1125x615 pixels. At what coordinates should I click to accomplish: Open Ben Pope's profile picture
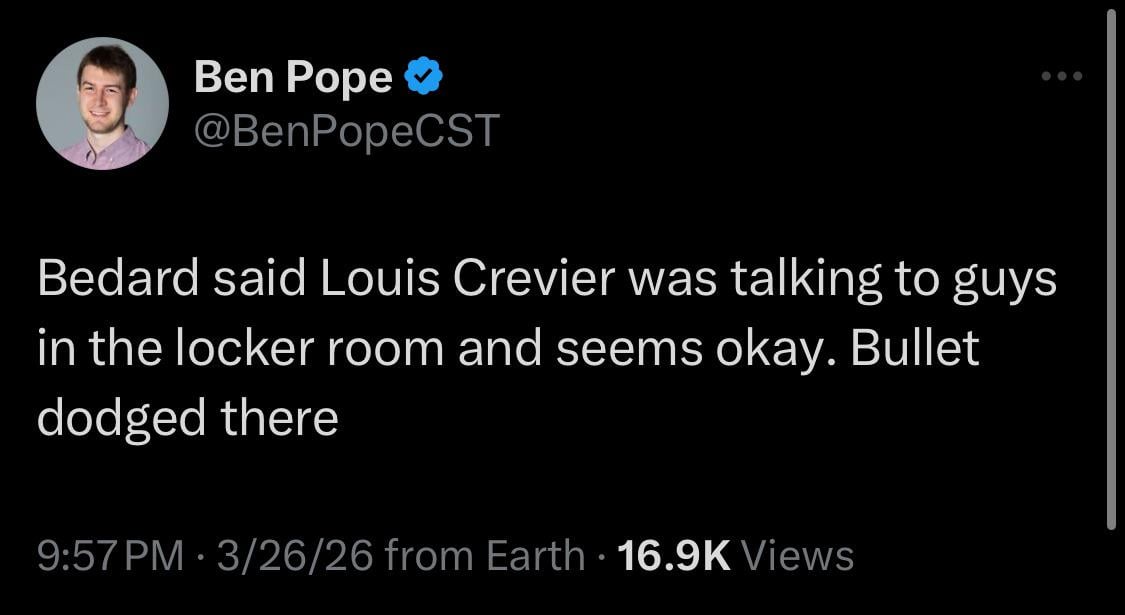[102, 103]
